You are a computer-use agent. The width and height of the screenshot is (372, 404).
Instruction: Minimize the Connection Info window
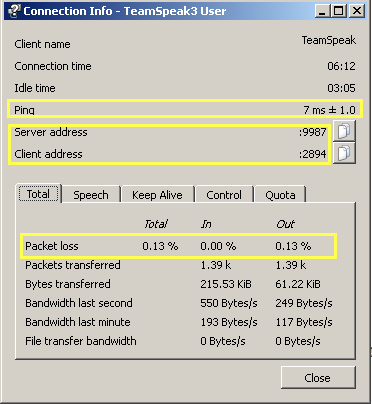click(x=322, y=11)
